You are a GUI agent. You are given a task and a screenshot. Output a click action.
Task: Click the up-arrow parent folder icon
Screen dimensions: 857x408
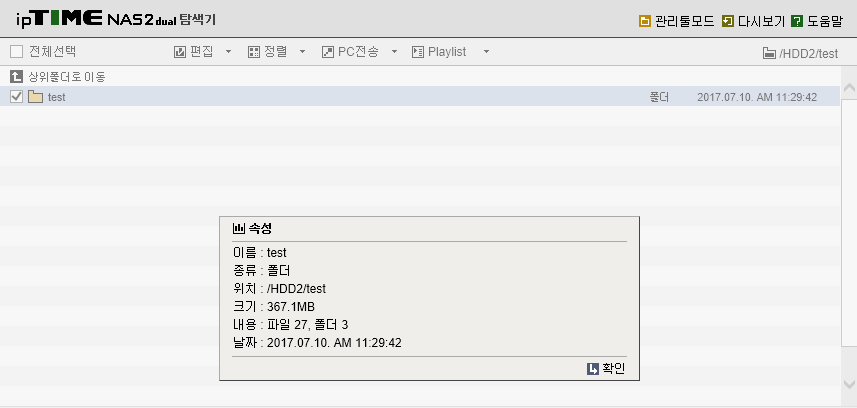point(16,77)
